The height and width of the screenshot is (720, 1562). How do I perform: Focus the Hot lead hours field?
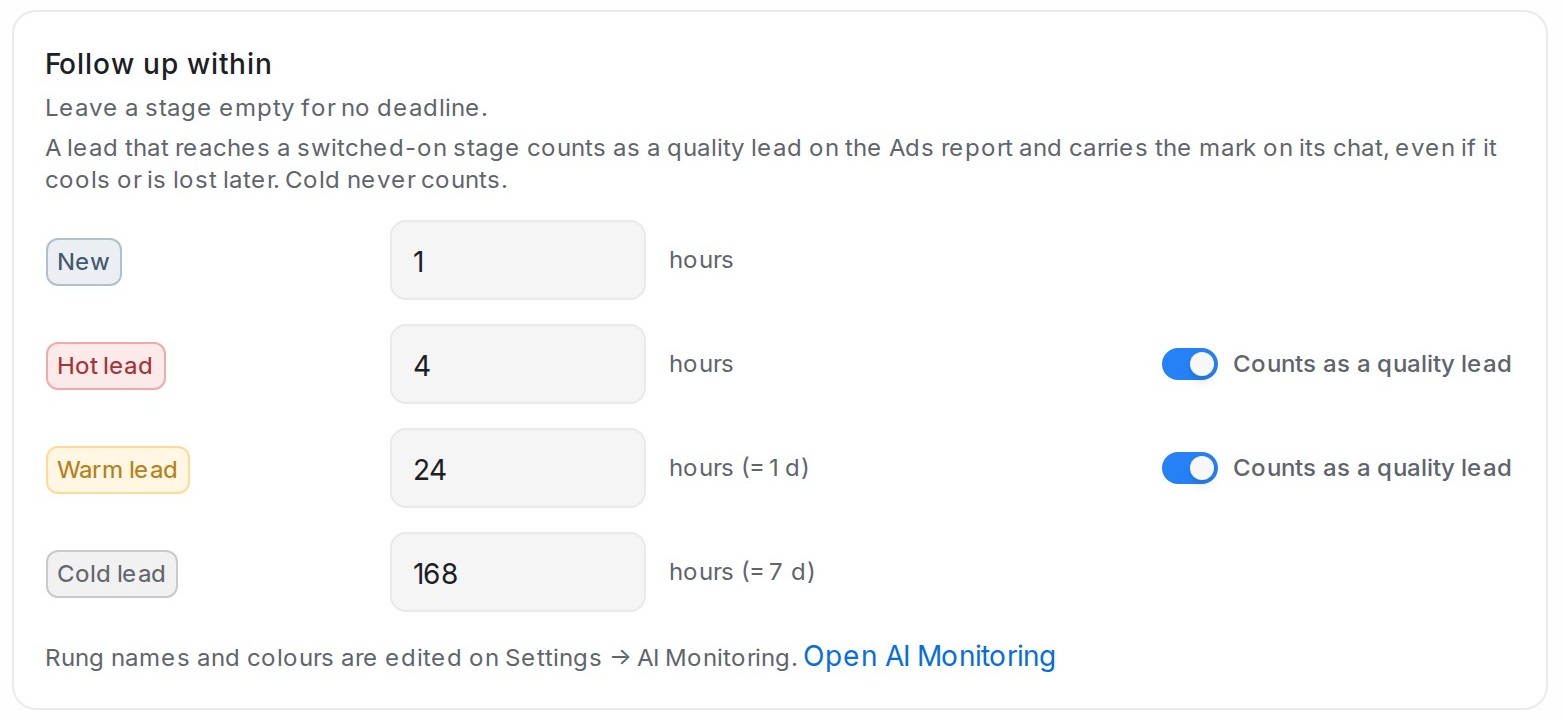point(518,364)
